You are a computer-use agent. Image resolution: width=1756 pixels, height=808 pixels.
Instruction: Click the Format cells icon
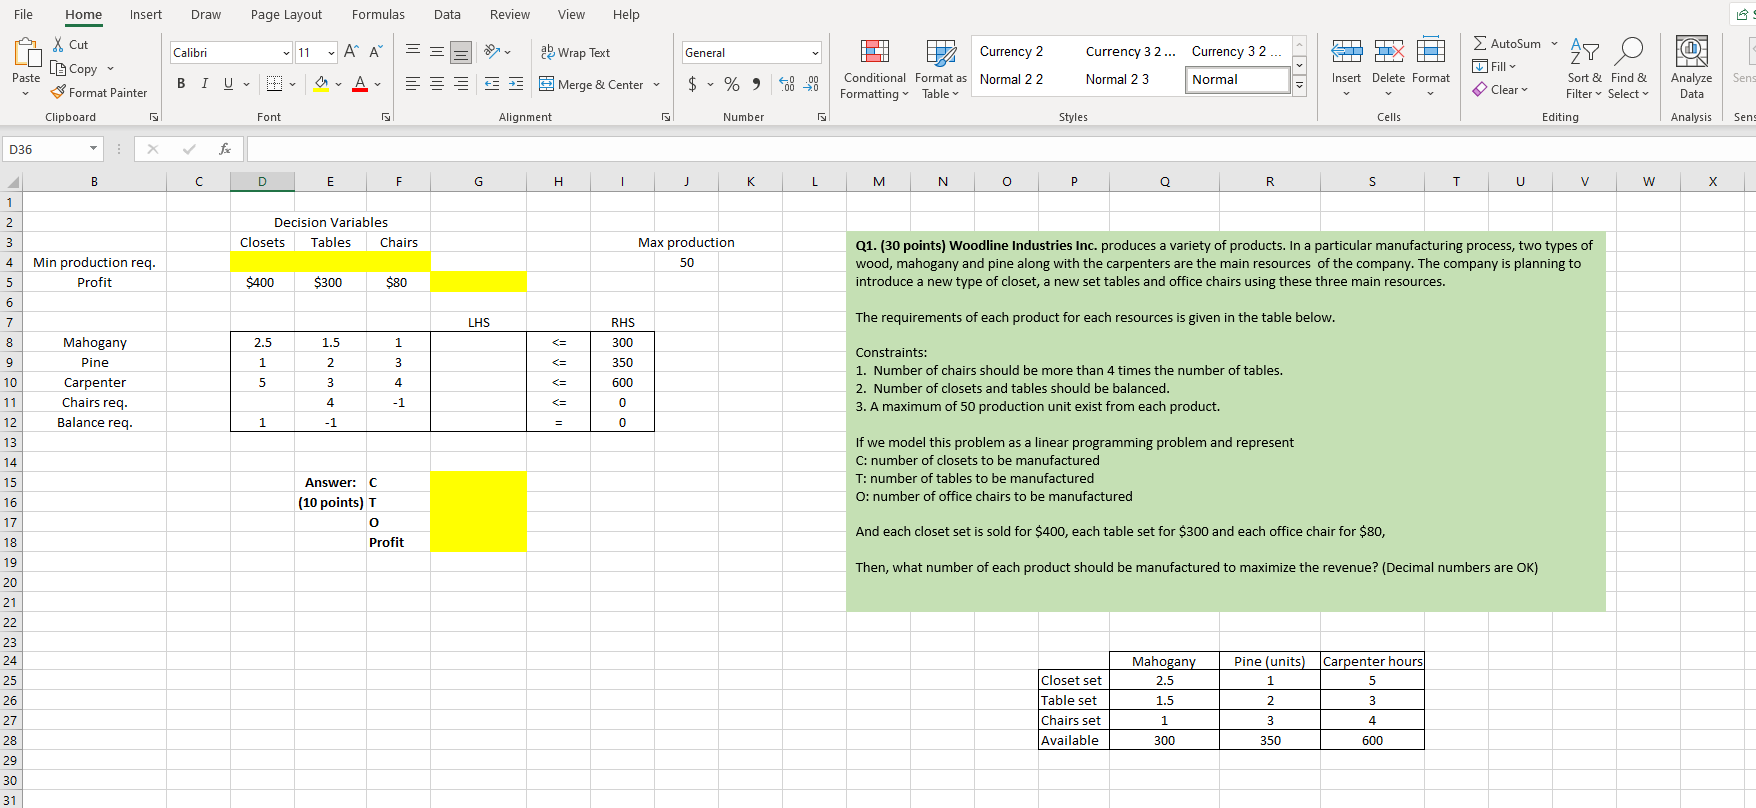(x=1431, y=52)
